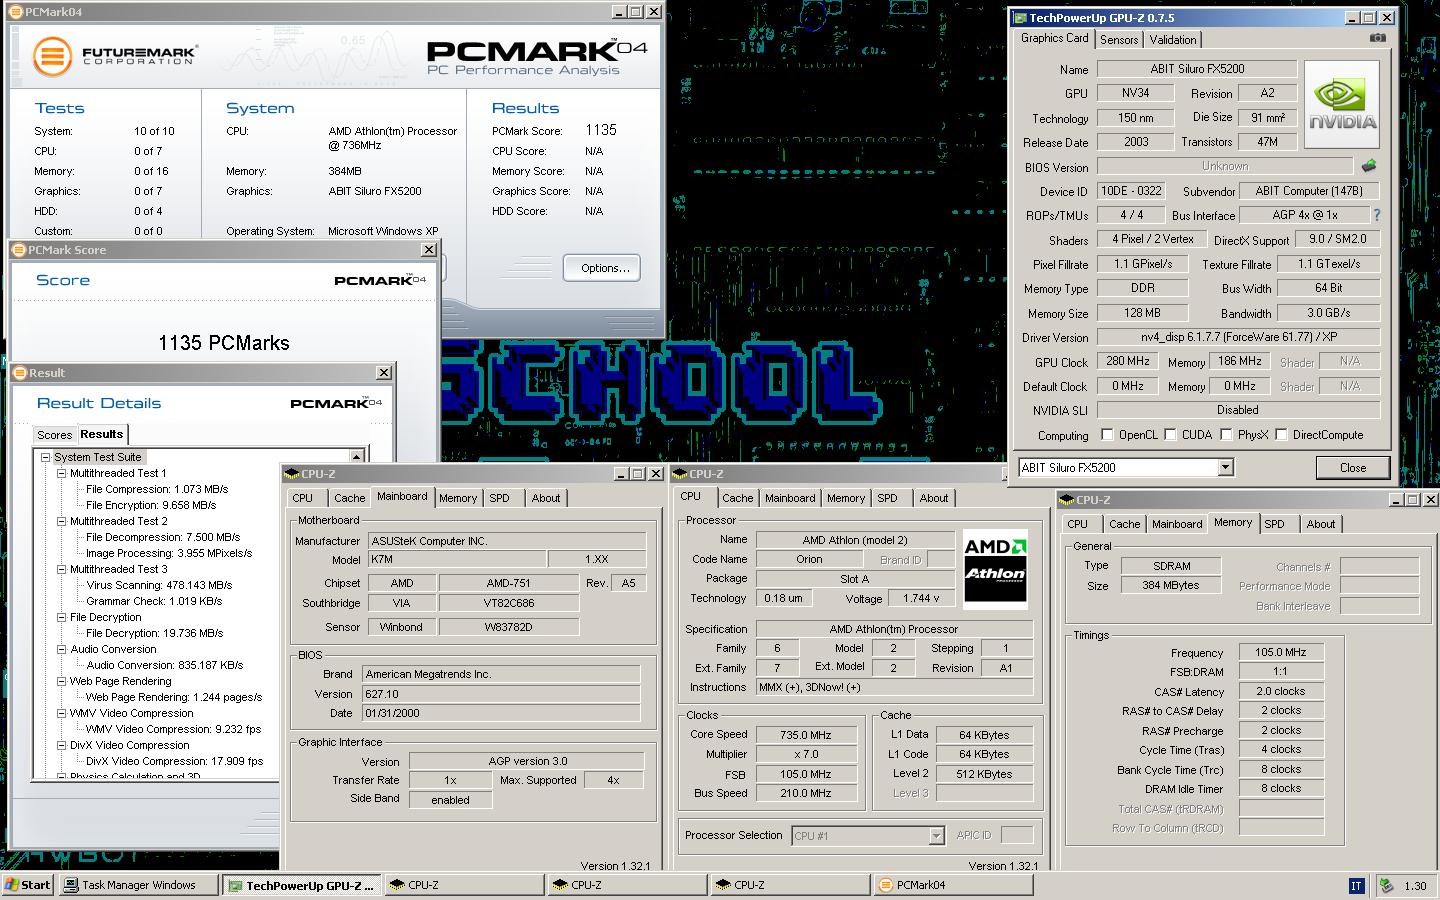Viewport: 1440px width, 900px height.
Task: Click the CPU-Z Memory window title chip icon
Action: (1067, 500)
